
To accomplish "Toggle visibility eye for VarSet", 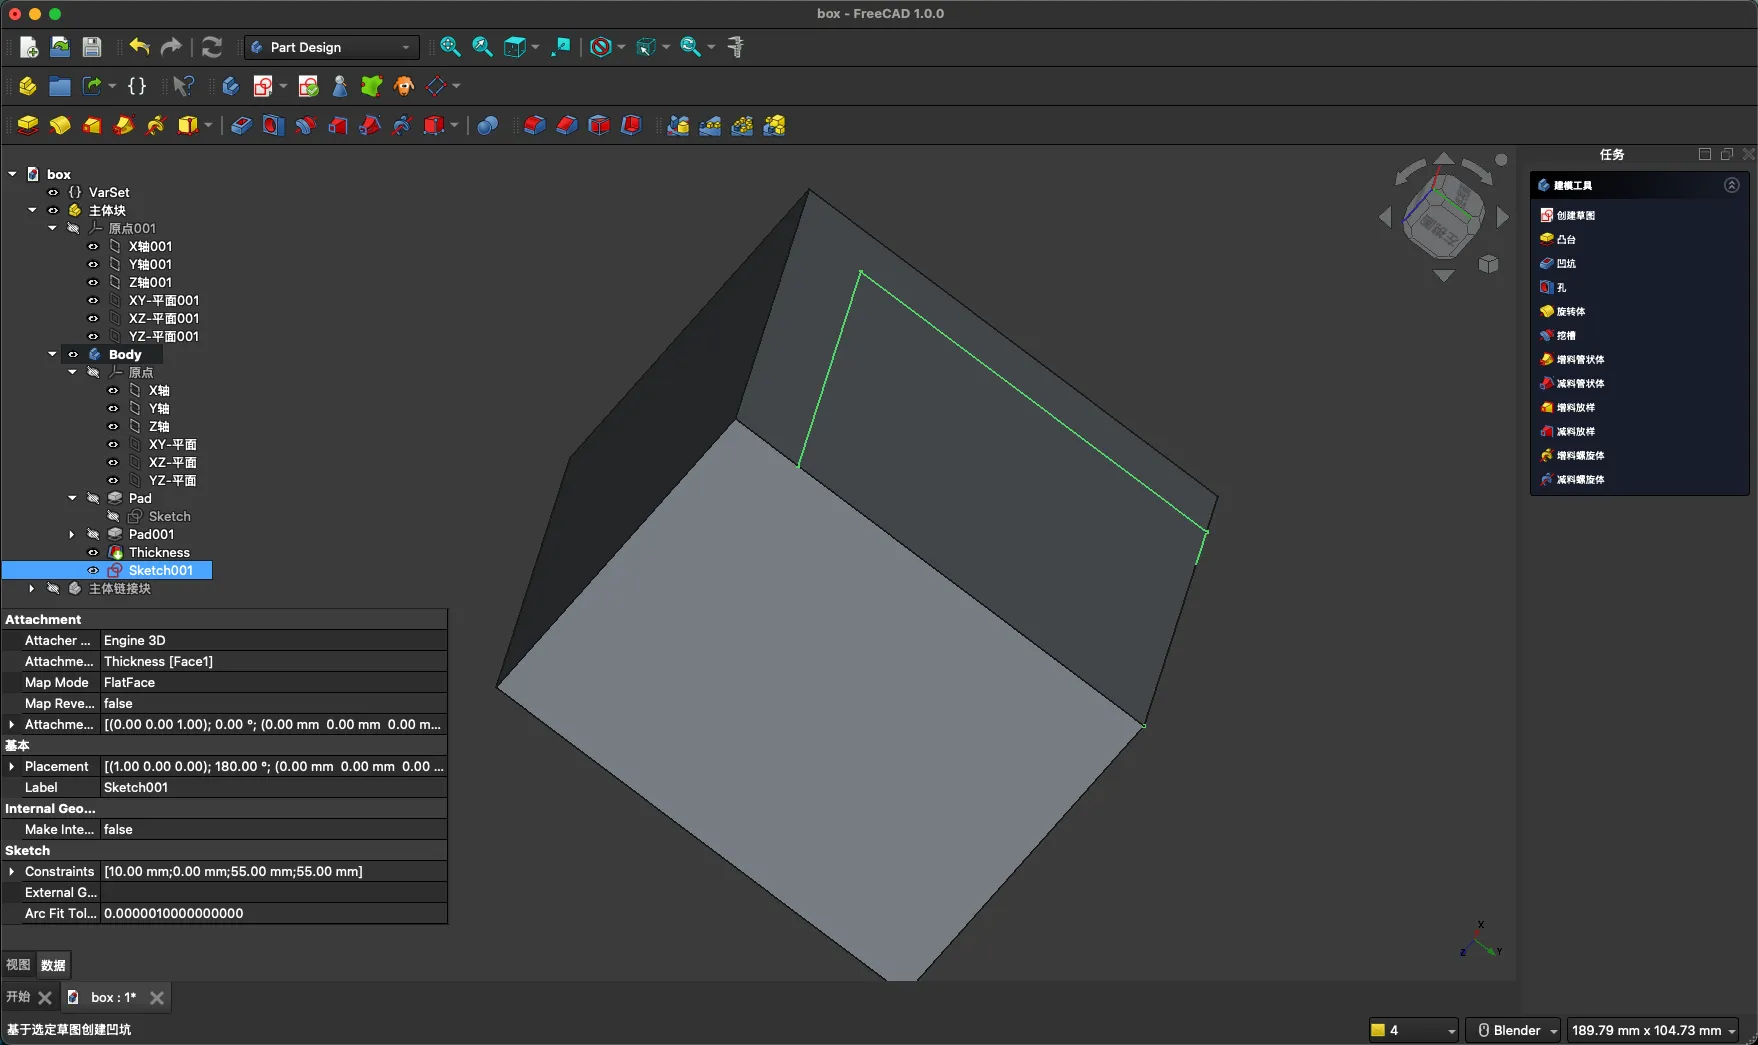I will [x=53, y=192].
